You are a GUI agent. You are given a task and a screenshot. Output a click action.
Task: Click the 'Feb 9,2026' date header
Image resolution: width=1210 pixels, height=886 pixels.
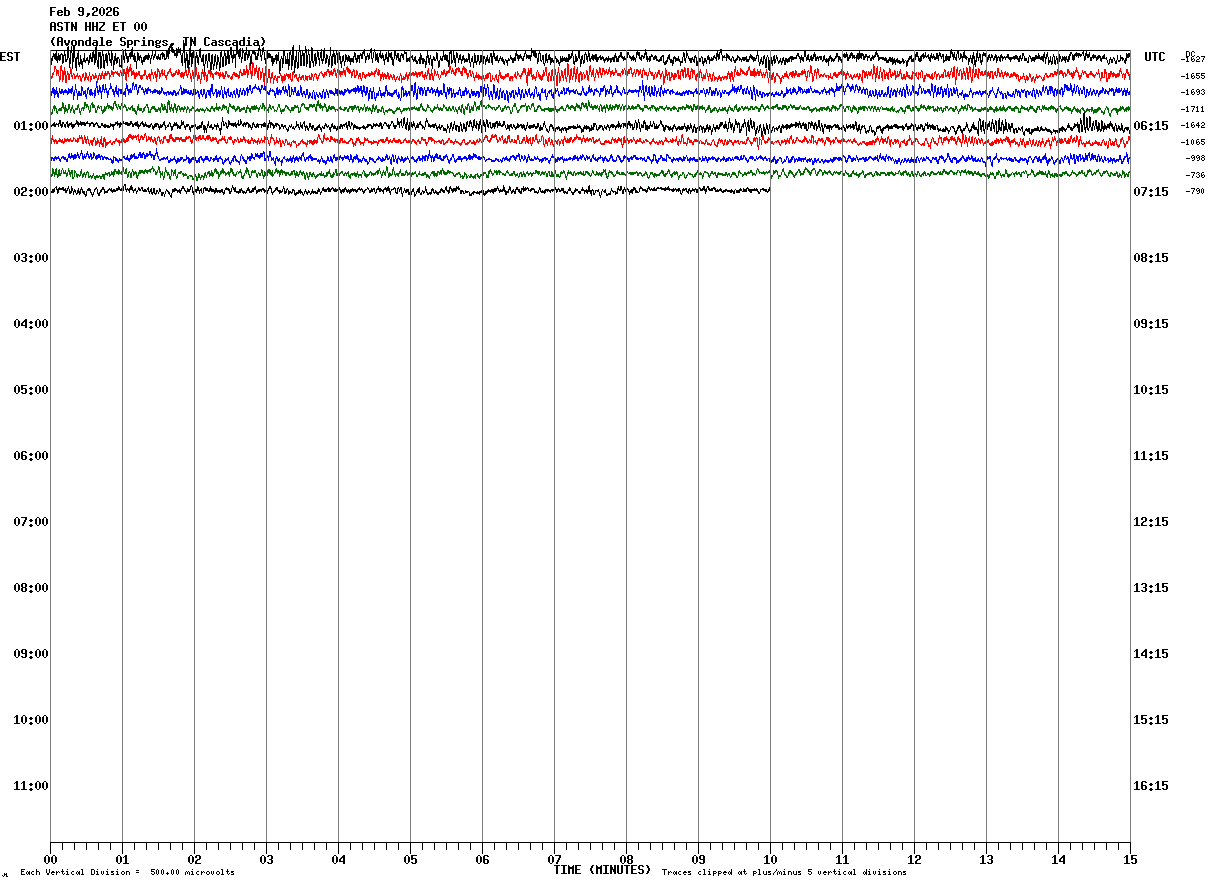pos(84,12)
